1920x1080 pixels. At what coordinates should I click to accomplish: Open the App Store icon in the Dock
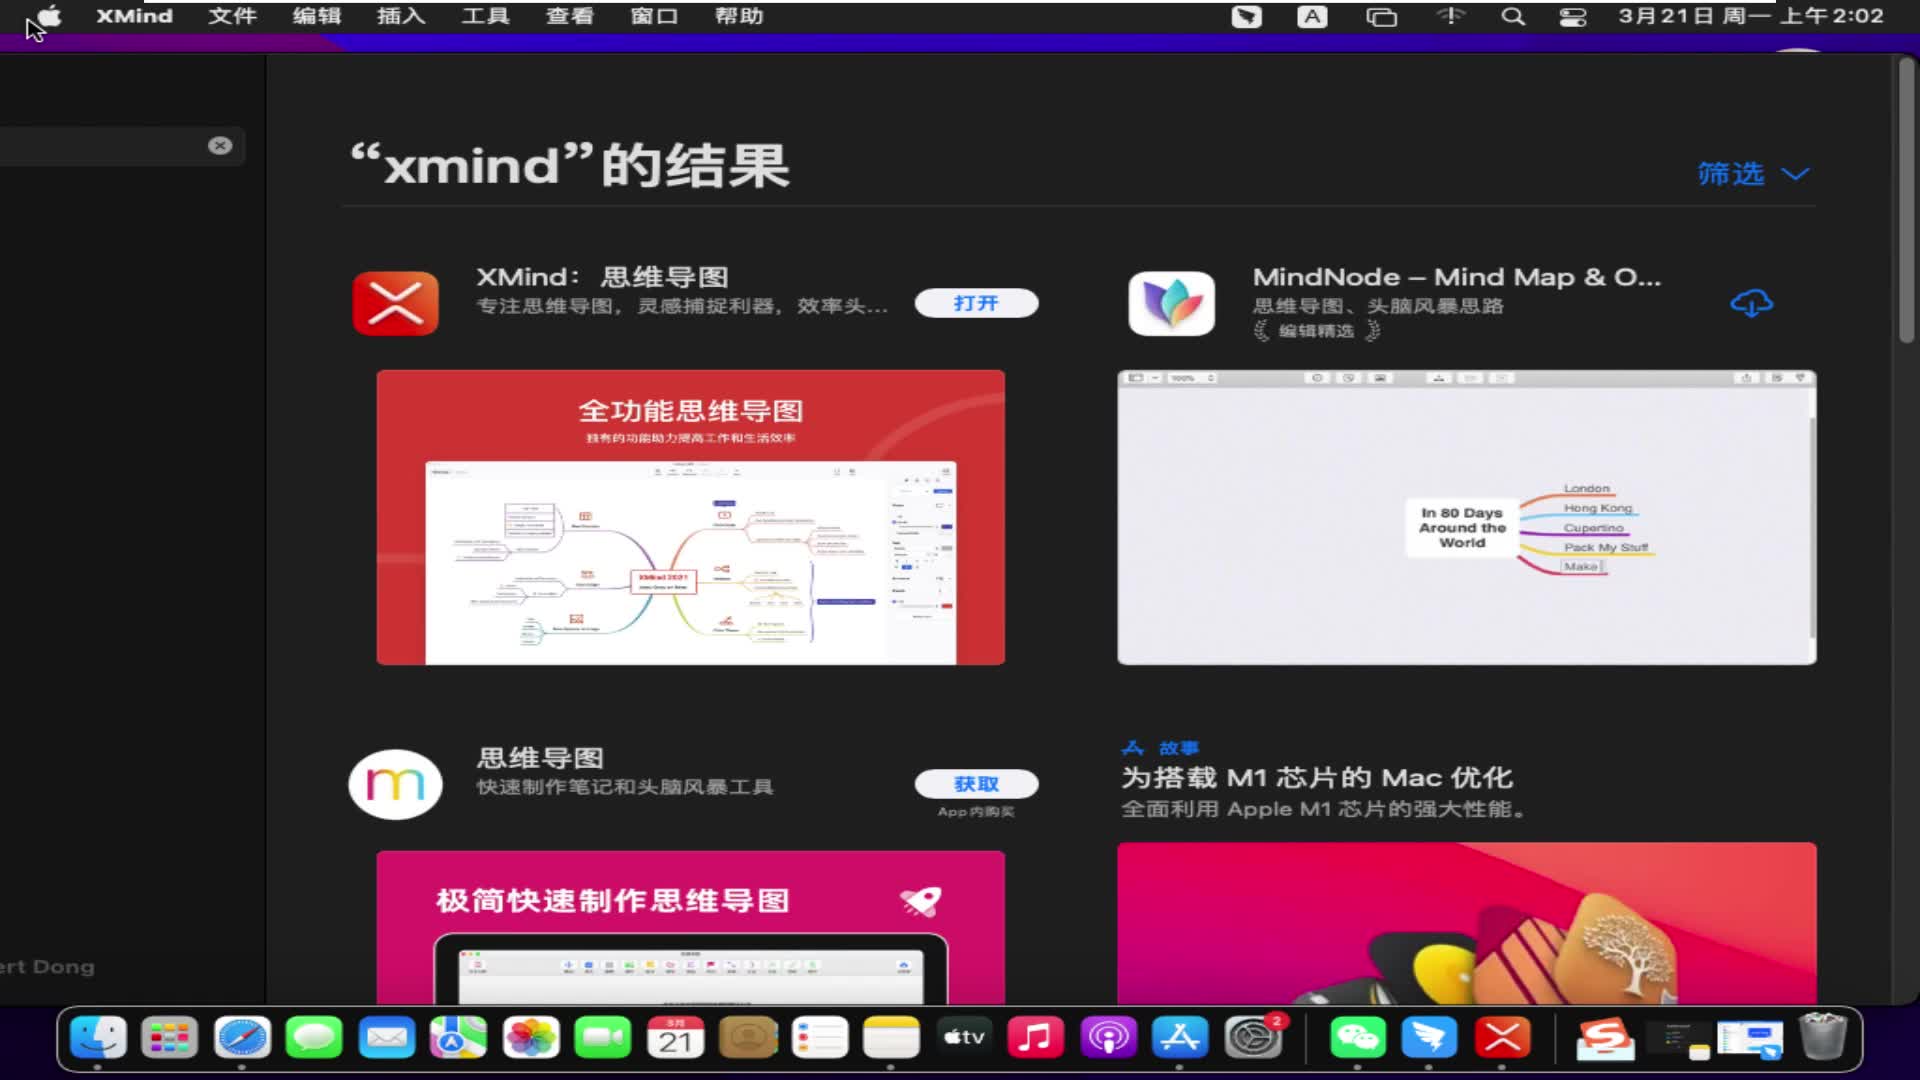click(1180, 1038)
